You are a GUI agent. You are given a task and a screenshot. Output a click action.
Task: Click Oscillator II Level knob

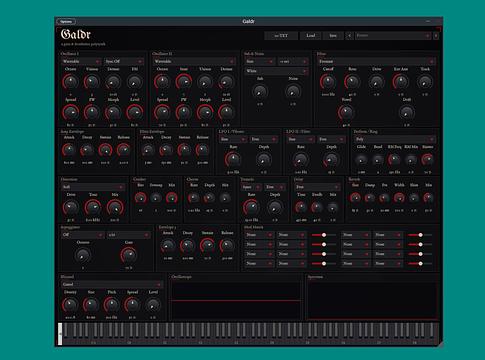[226, 113]
